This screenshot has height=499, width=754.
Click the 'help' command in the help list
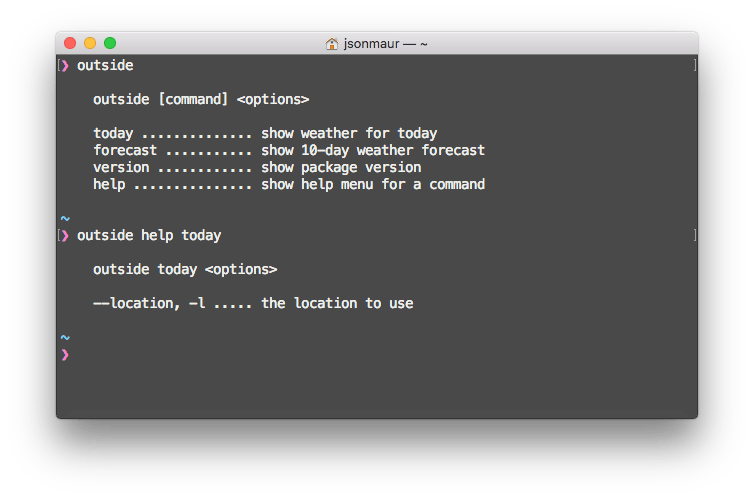click(109, 185)
